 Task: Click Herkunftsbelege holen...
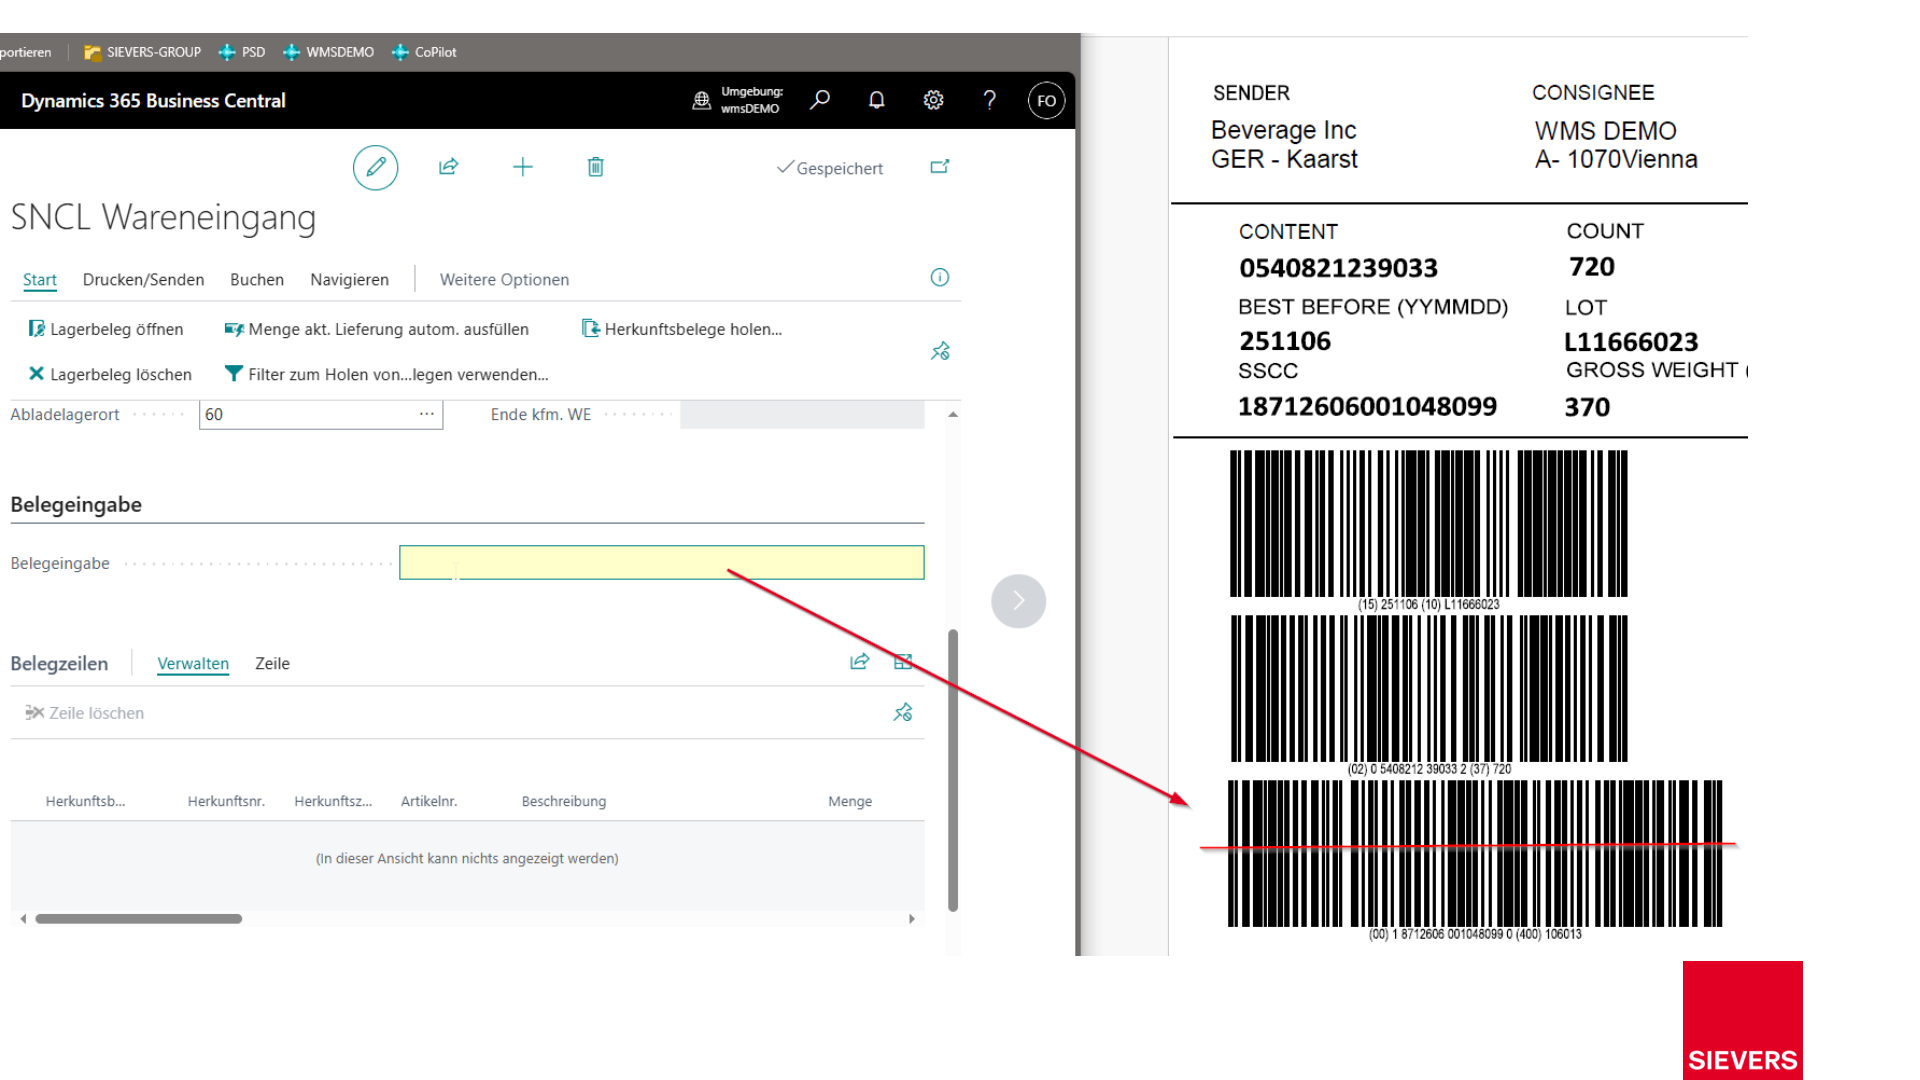[x=682, y=329]
